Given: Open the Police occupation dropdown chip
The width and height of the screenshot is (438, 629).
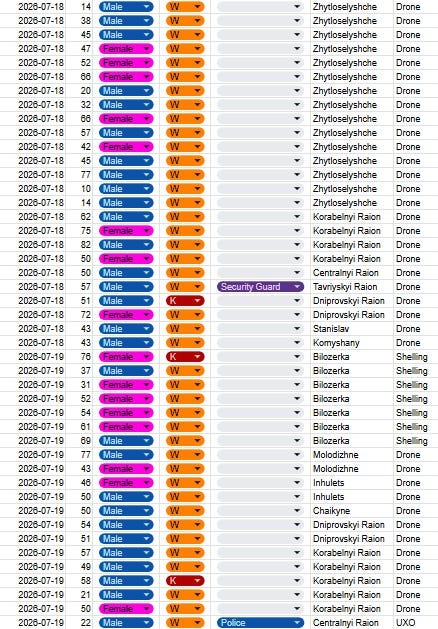Looking at the screenshot, I should click(x=260, y=623).
